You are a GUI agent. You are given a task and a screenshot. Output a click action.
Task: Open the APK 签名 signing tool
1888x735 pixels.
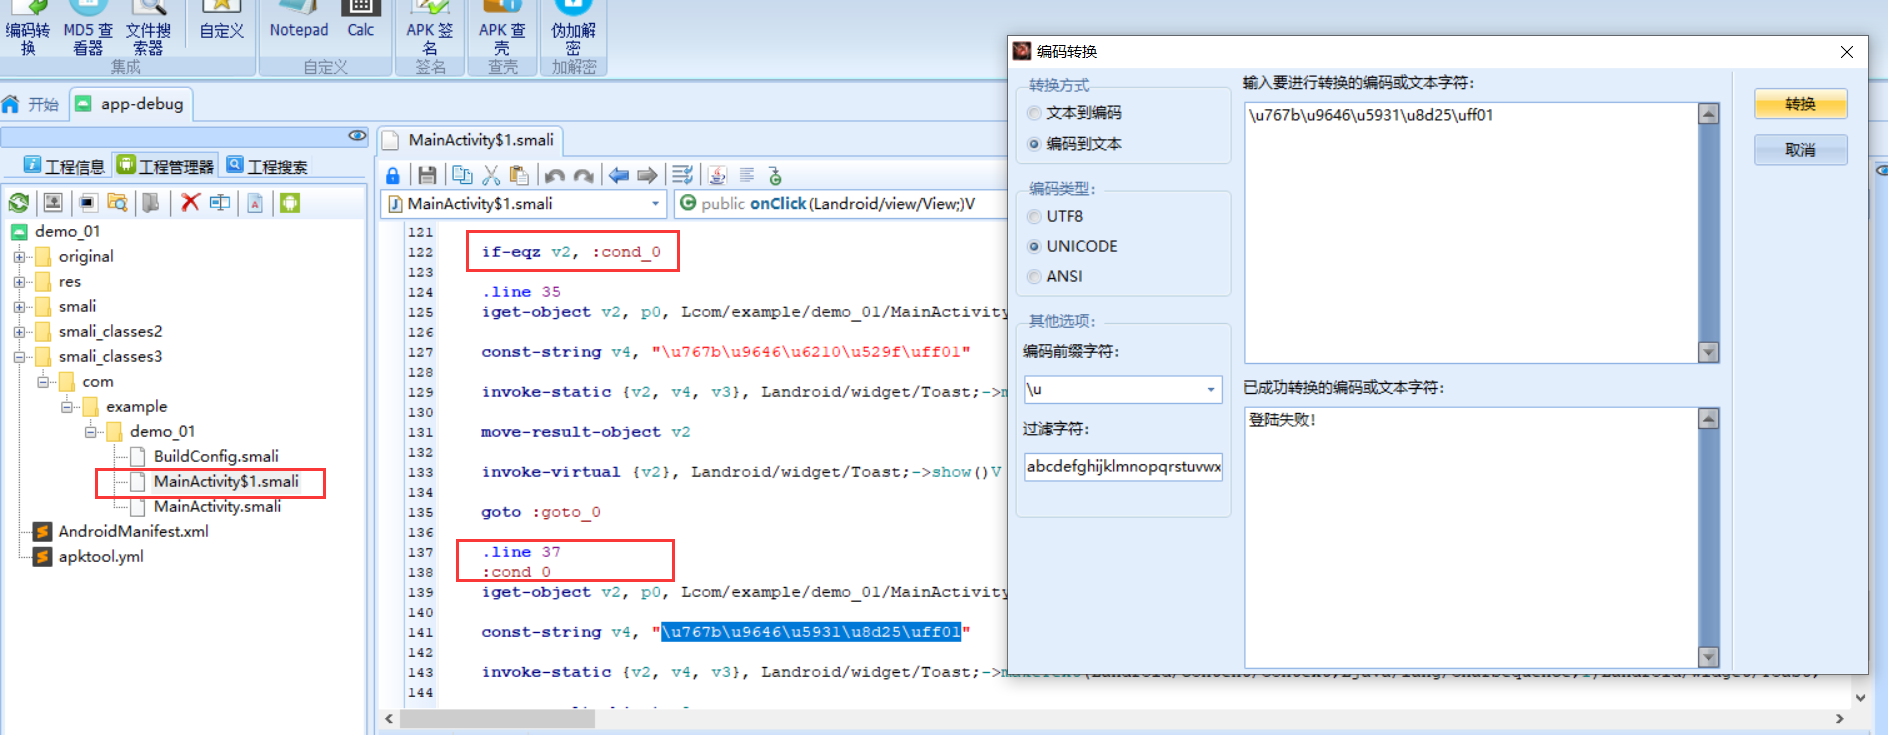430,28
